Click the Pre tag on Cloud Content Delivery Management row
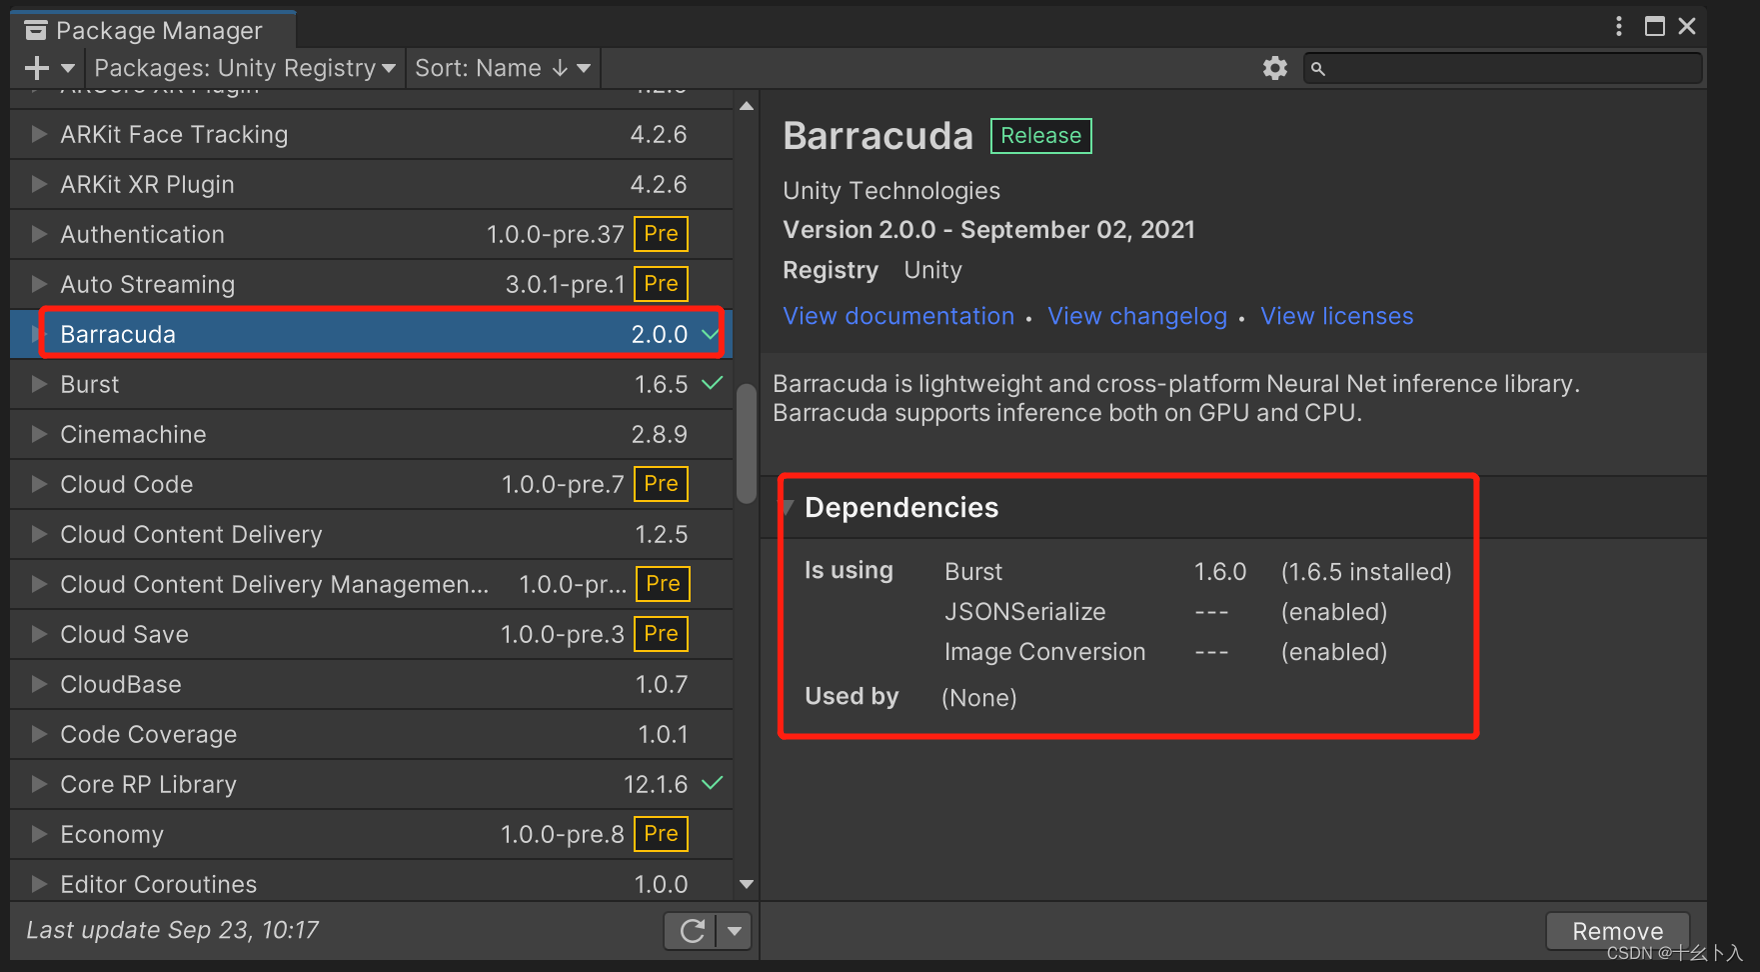The width and height of the screenshot is (1760, 972). [663, 584]
